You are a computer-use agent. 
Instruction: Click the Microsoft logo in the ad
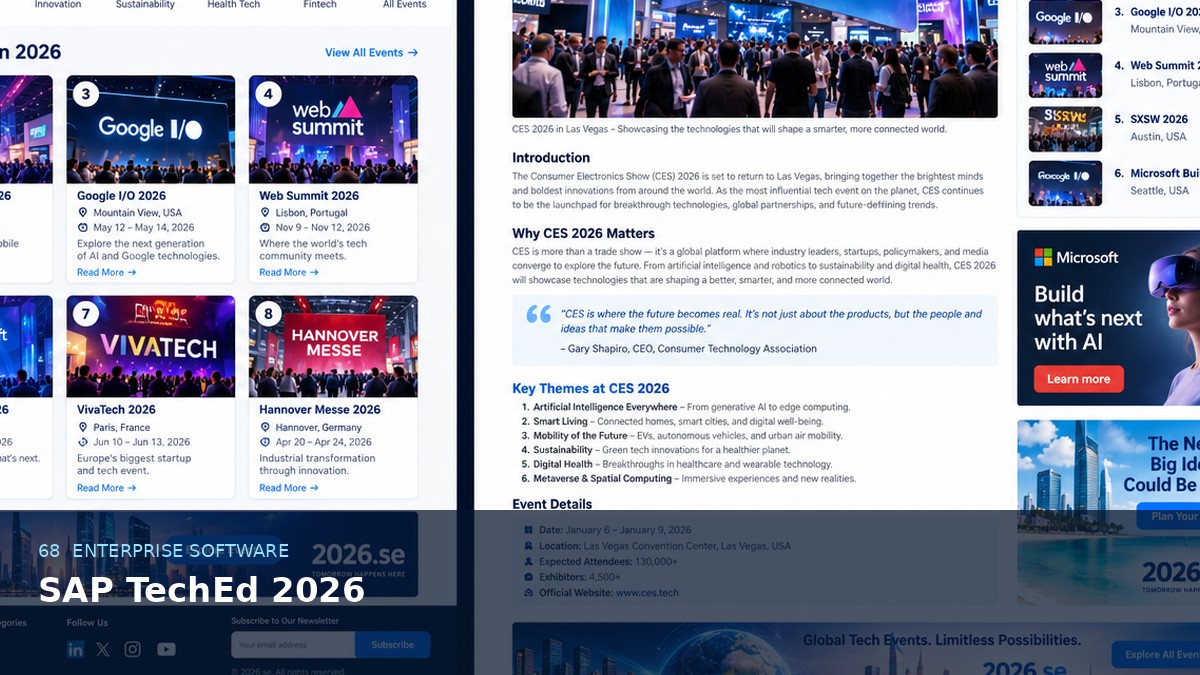tap(1076, 258)
